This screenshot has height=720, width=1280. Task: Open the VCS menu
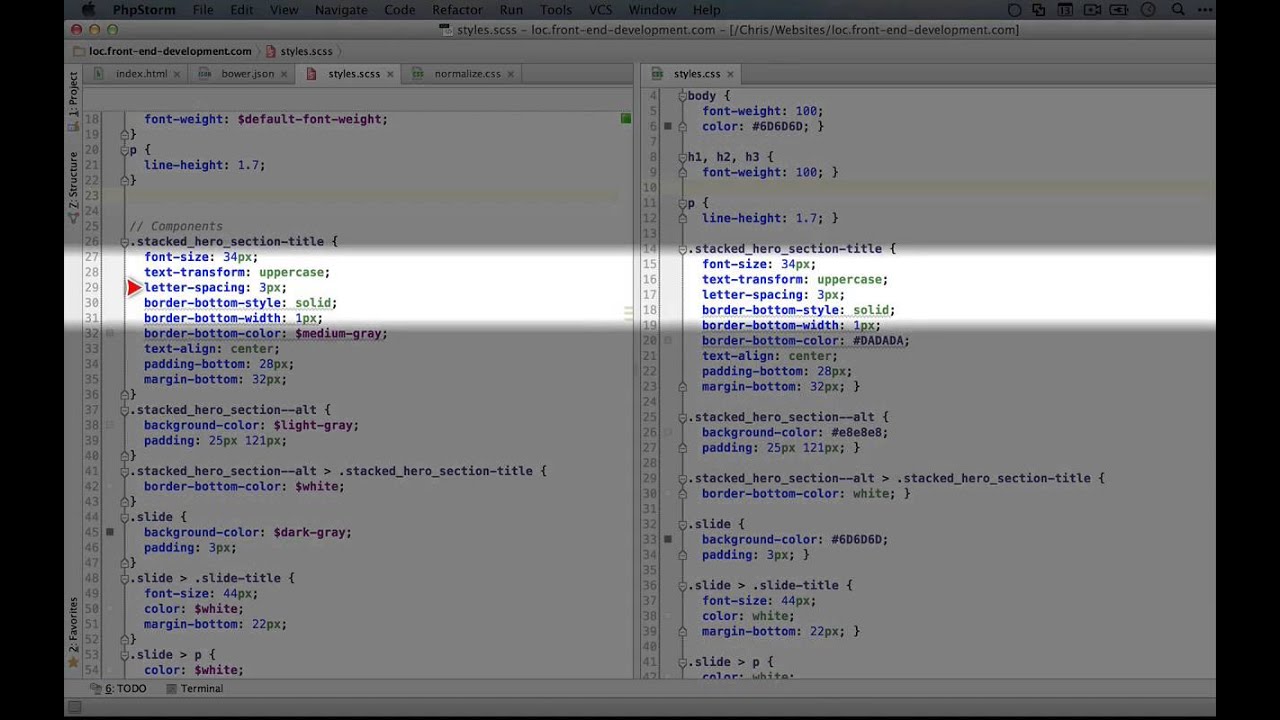tap(600, 10)
